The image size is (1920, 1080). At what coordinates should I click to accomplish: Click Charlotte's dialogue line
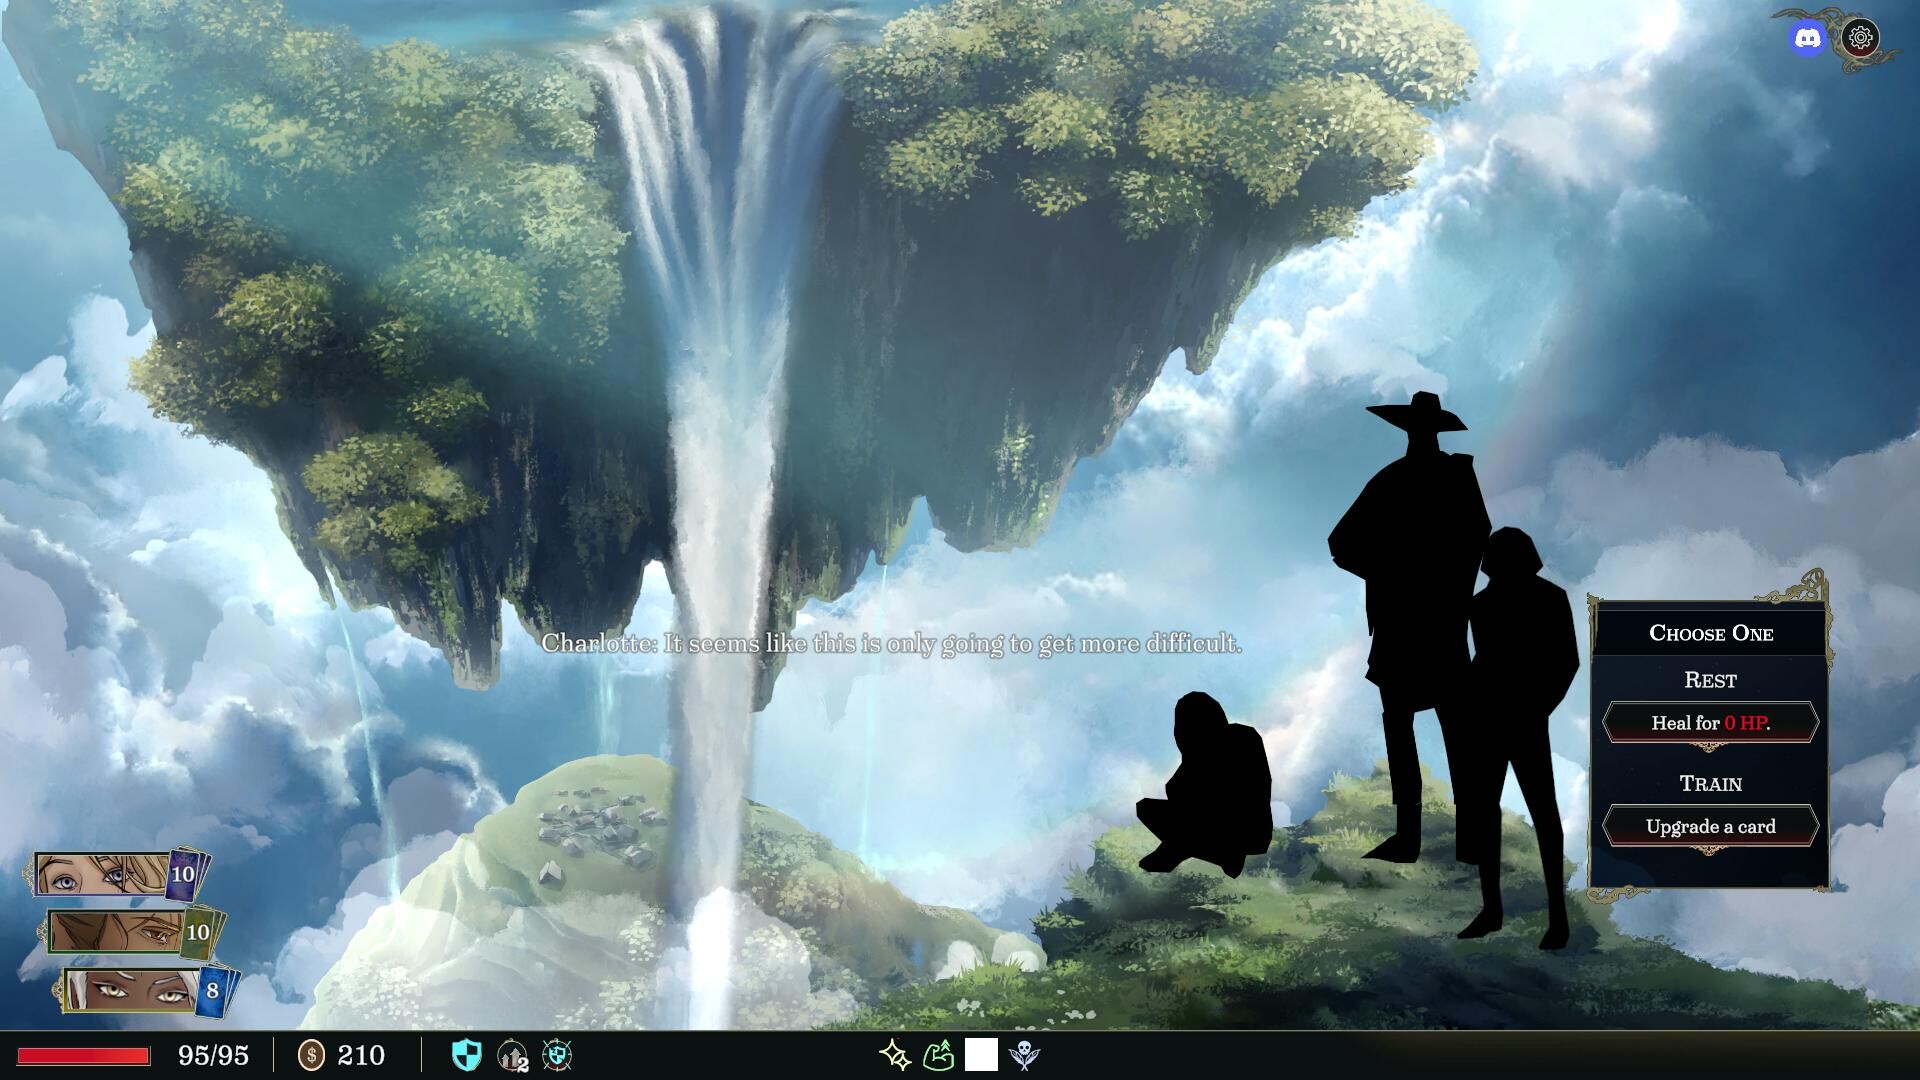pyautogui.click(x=892, y=644)
